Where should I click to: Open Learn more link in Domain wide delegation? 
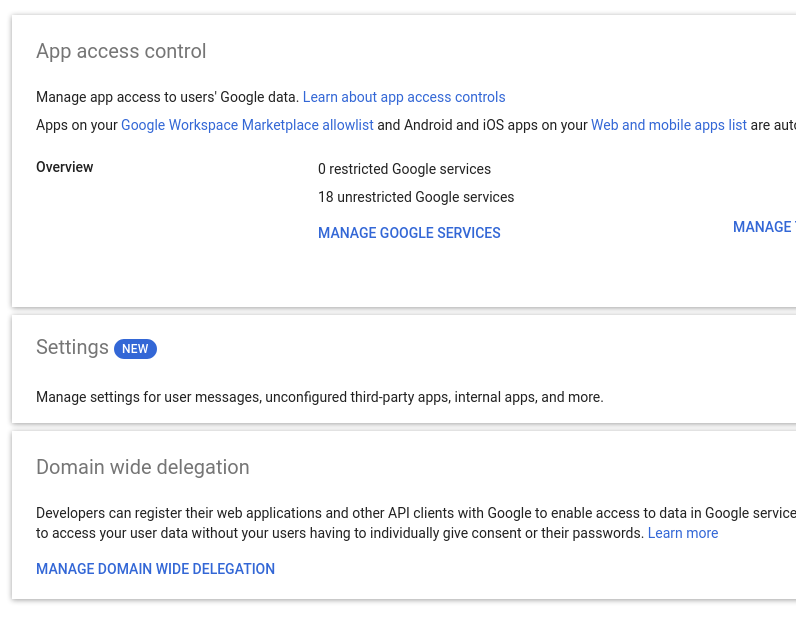click(682, 533)
